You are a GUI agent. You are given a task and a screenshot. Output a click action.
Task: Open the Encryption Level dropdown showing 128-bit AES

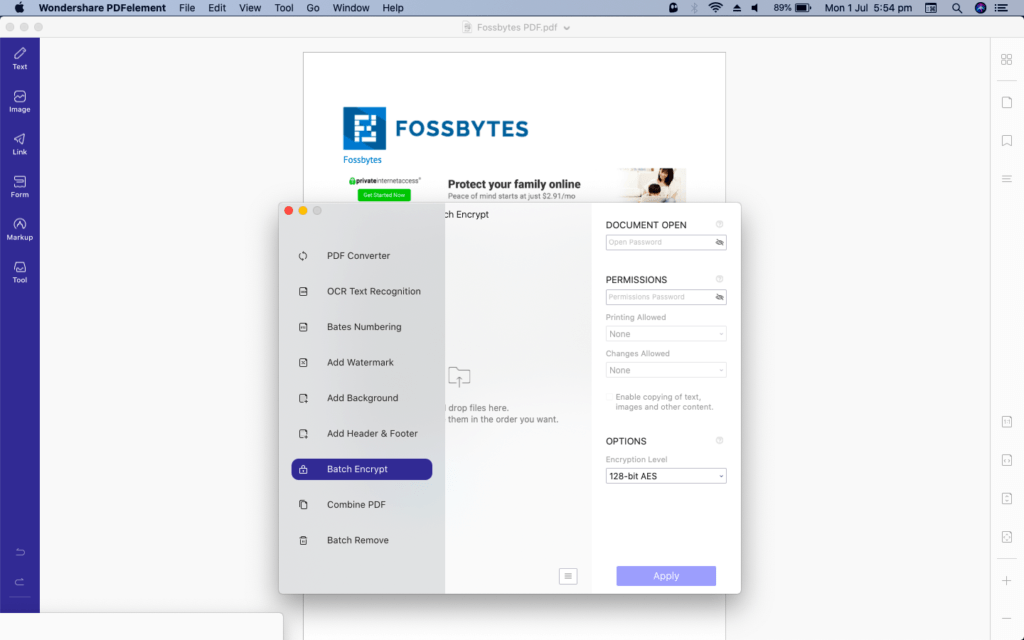(665, 475)
